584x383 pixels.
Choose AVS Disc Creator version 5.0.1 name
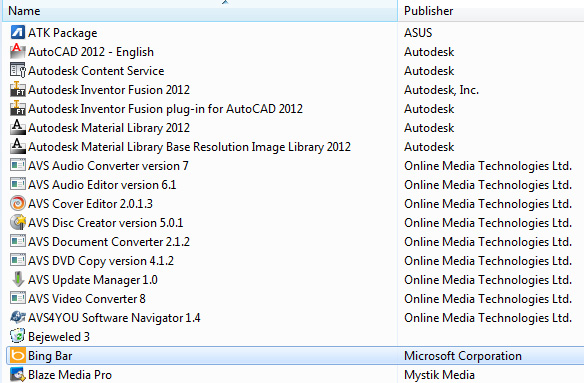[x=106, y=223]
